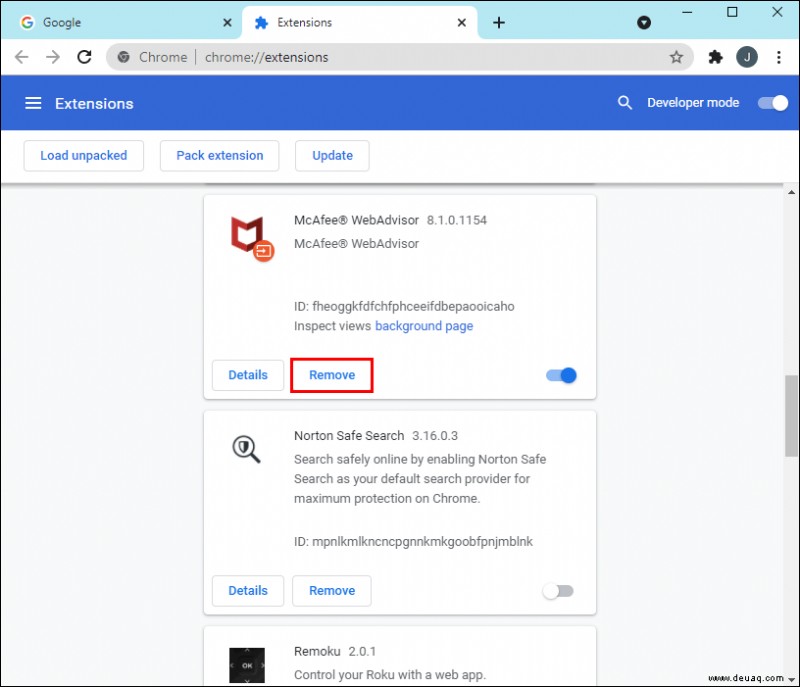Enable the Norton Safe Search extension
This screenshot has height=687, width=800.
point(558,591)
